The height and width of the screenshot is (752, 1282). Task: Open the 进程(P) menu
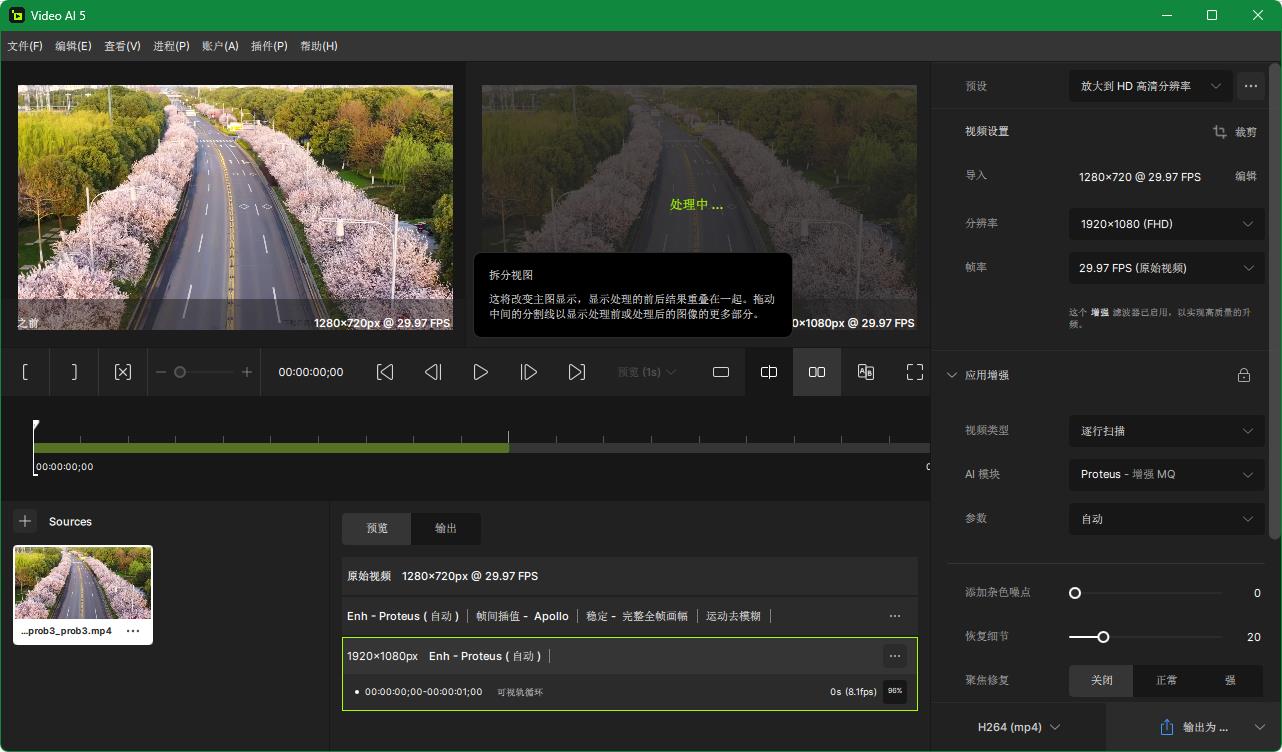click(x=171, y=46)
